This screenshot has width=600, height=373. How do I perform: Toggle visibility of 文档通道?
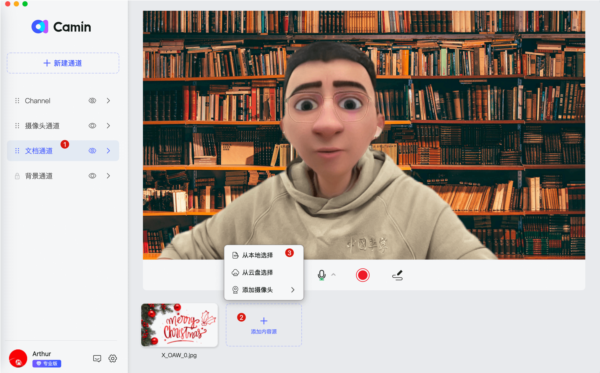click(x=92, y=151)
